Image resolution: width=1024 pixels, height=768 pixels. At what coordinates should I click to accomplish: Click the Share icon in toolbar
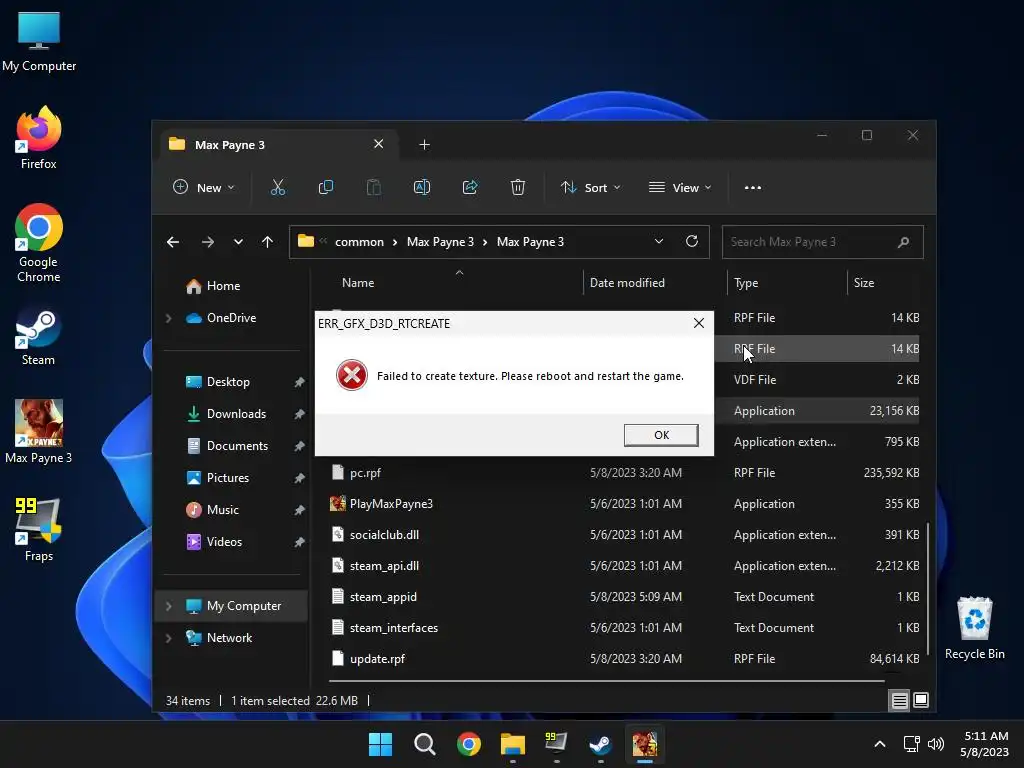(470, 187)
